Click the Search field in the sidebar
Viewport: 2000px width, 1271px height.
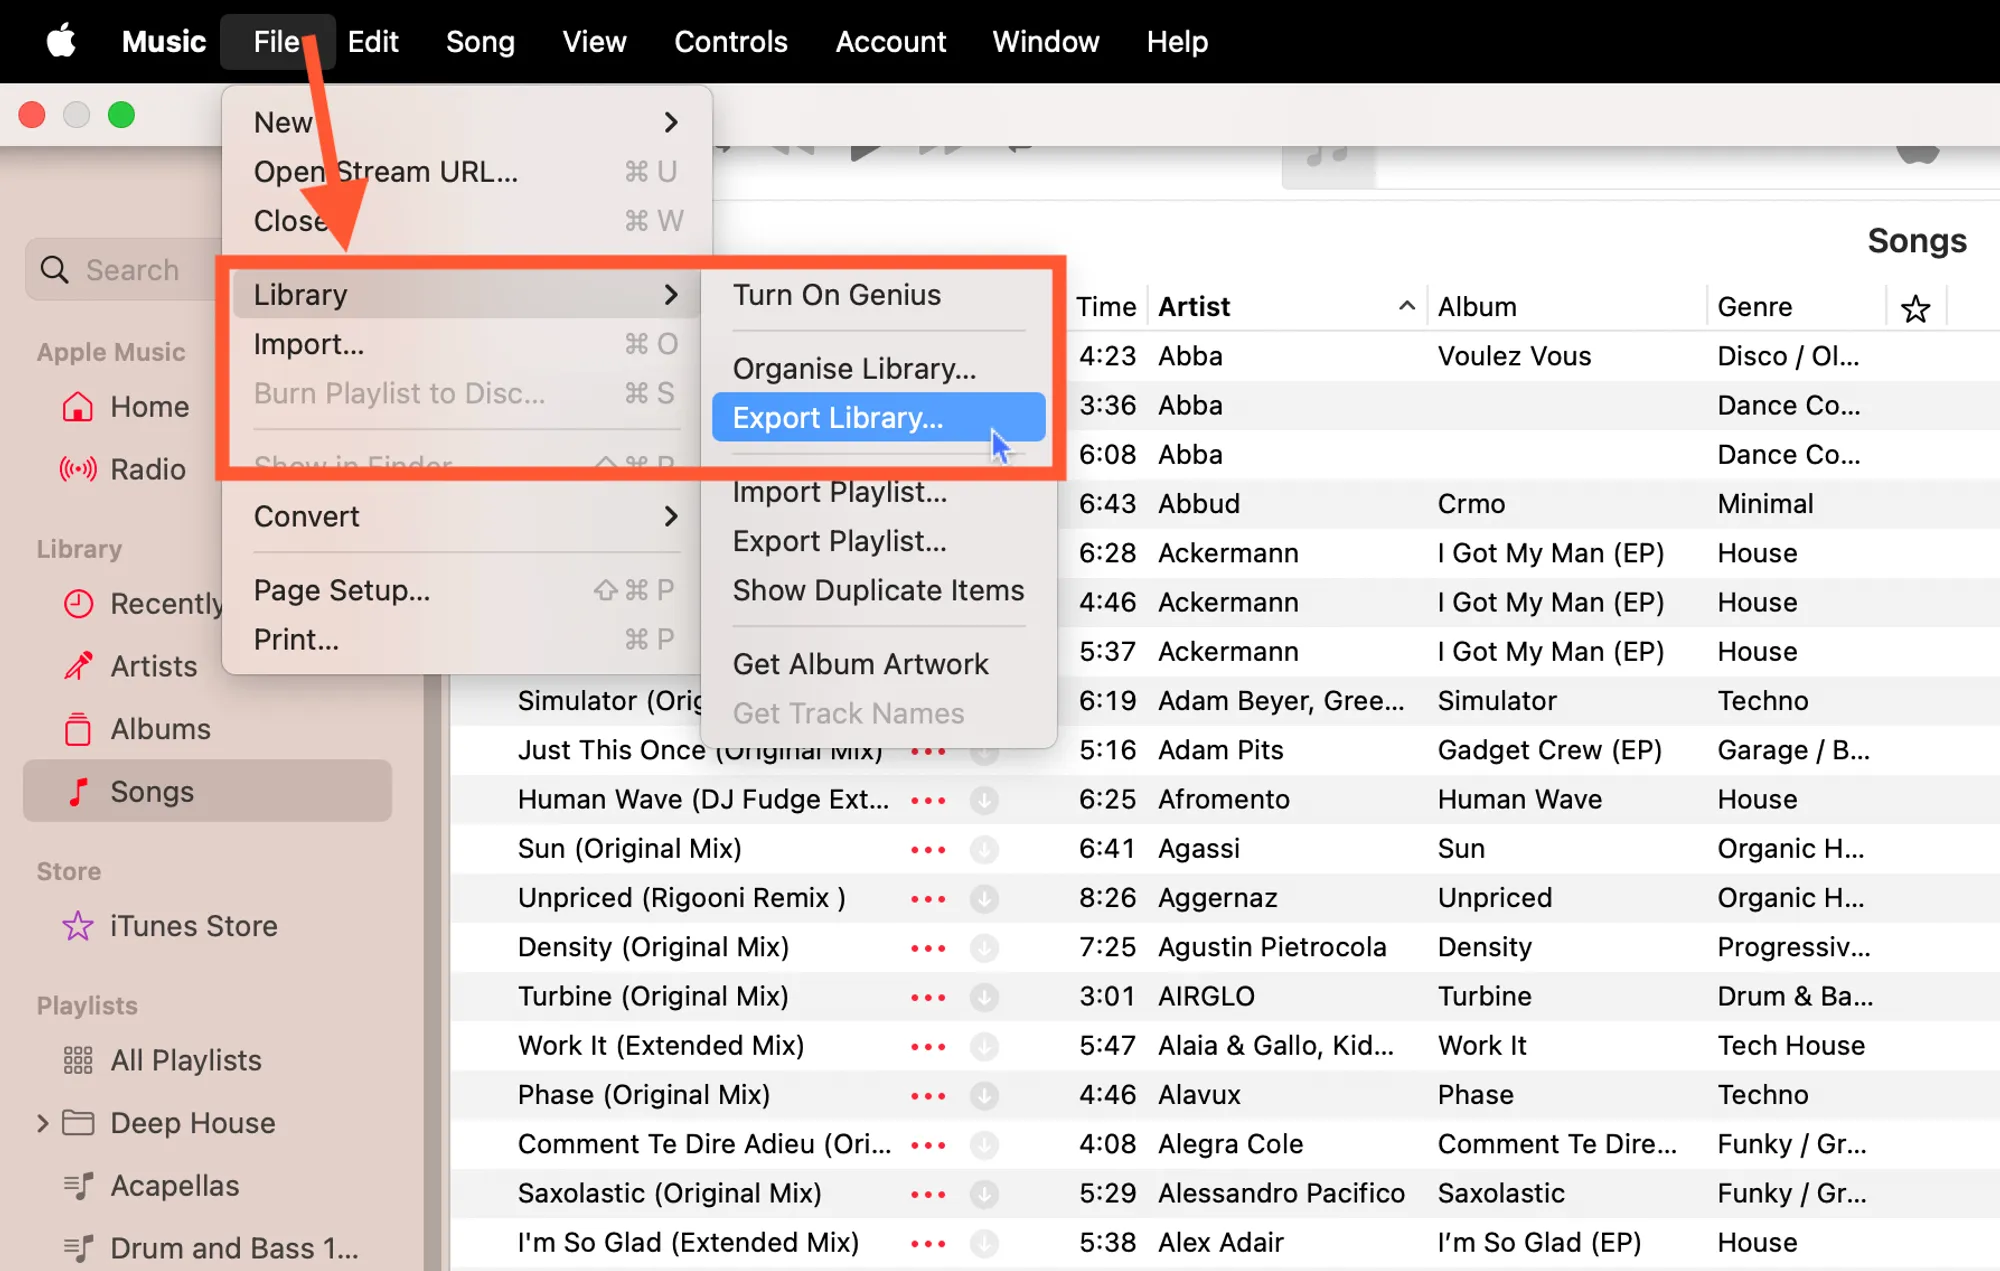tap(132, 270)
